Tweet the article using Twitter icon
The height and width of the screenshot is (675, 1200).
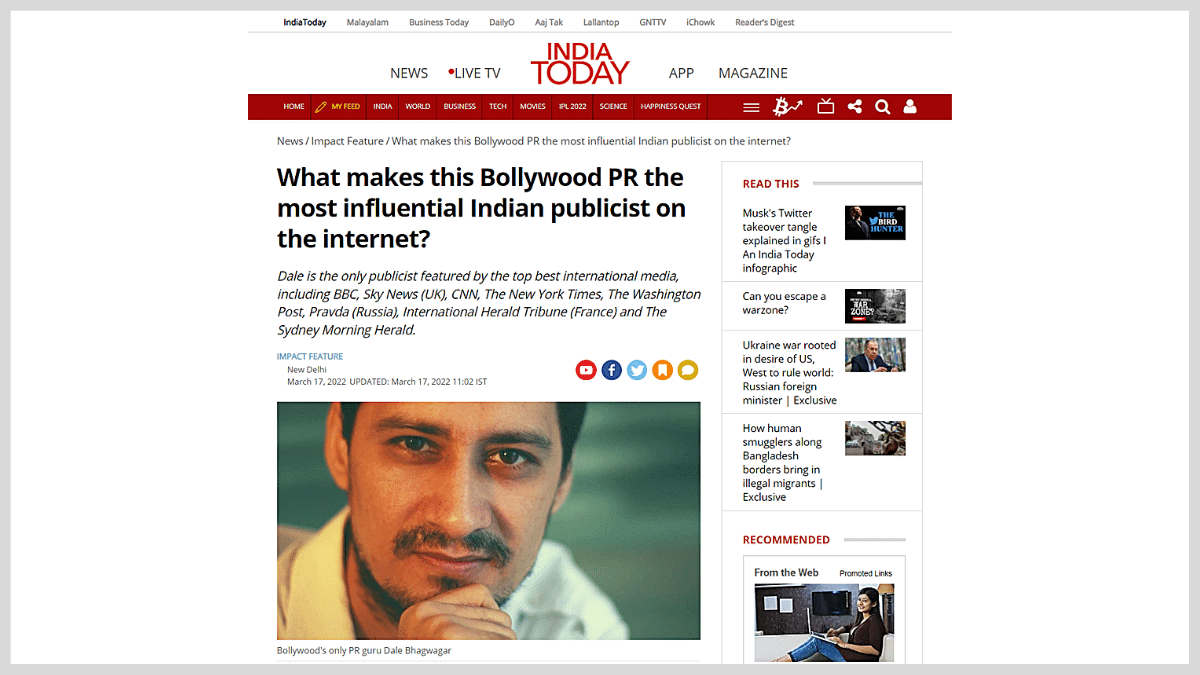coord(637,370)
